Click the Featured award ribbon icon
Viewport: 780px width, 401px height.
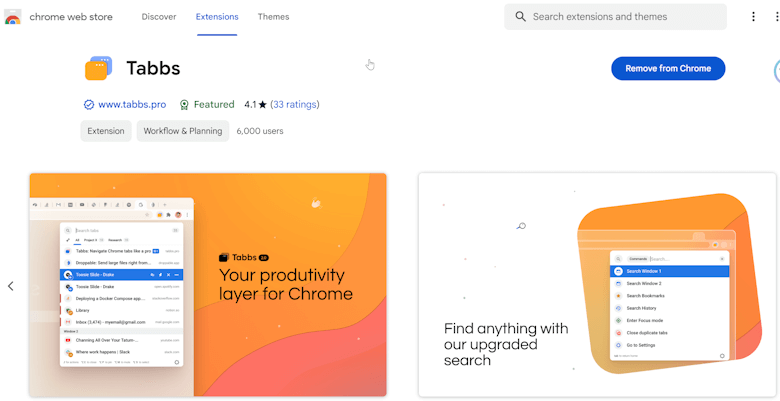pyautogui.click(x=184, y=104)
